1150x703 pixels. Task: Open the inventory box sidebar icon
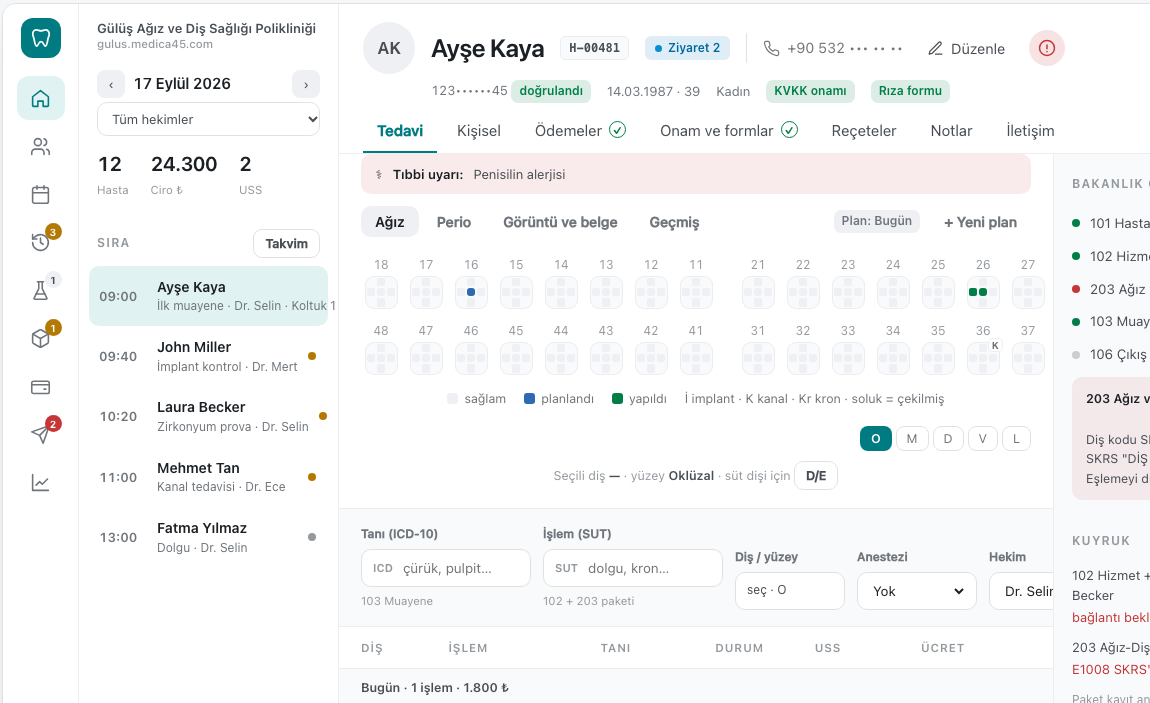click(41, 338)
